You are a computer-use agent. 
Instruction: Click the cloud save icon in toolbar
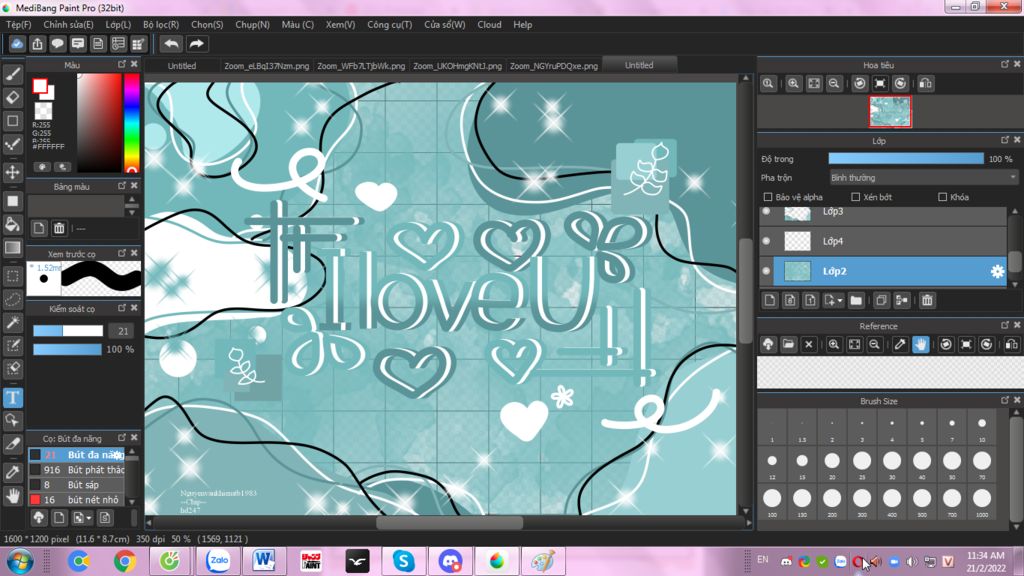click(17, 44)
